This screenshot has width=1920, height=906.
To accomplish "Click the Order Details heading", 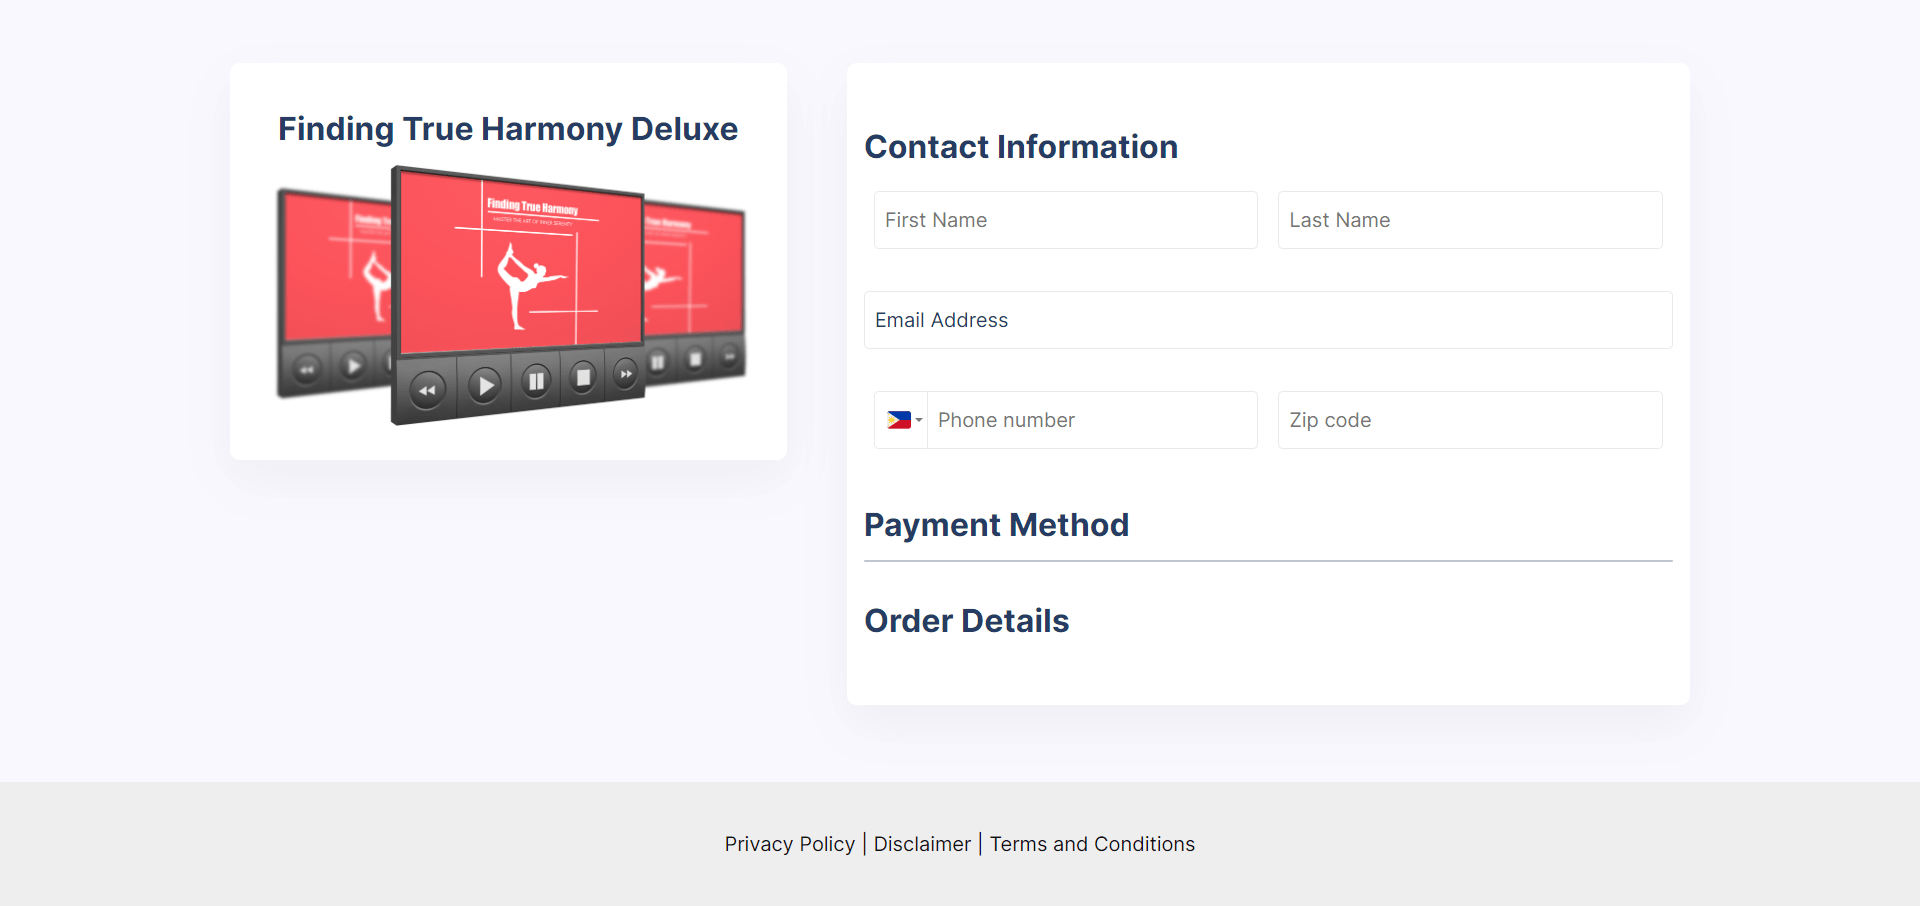I will tap(967, 621).
